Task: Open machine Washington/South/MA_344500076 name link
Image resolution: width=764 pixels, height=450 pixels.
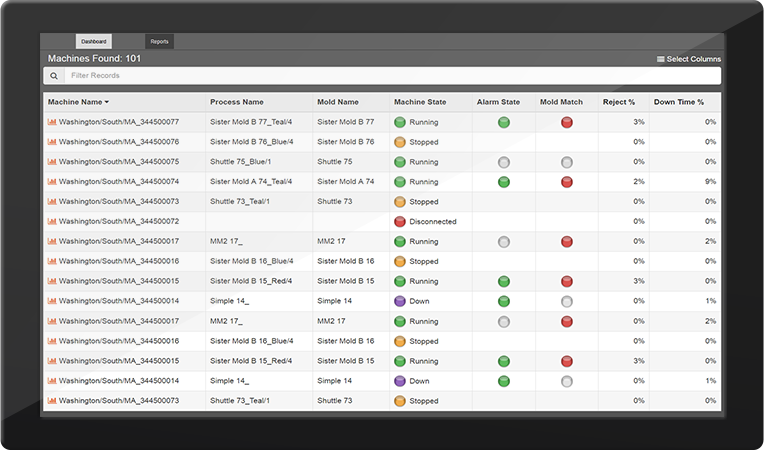Action: click(x=119, y=142)
